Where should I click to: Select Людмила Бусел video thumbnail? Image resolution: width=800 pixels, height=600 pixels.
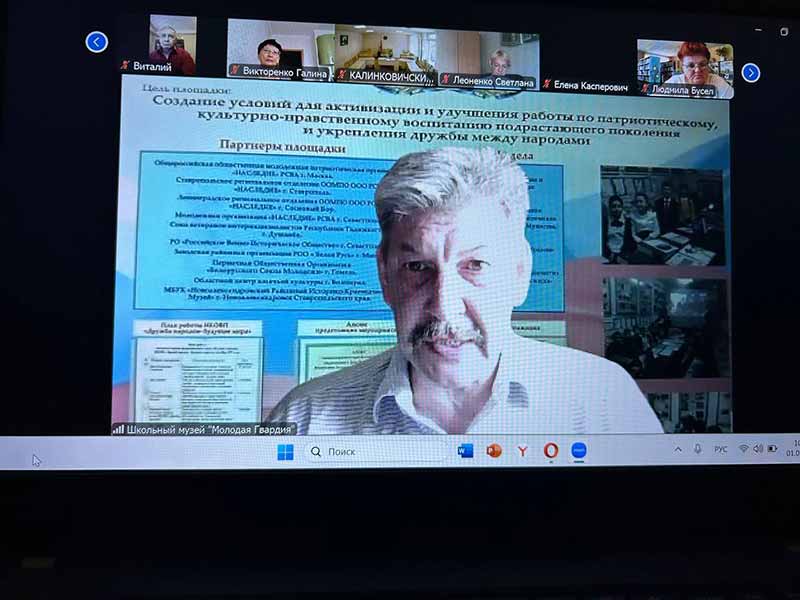tap(685, 69)
